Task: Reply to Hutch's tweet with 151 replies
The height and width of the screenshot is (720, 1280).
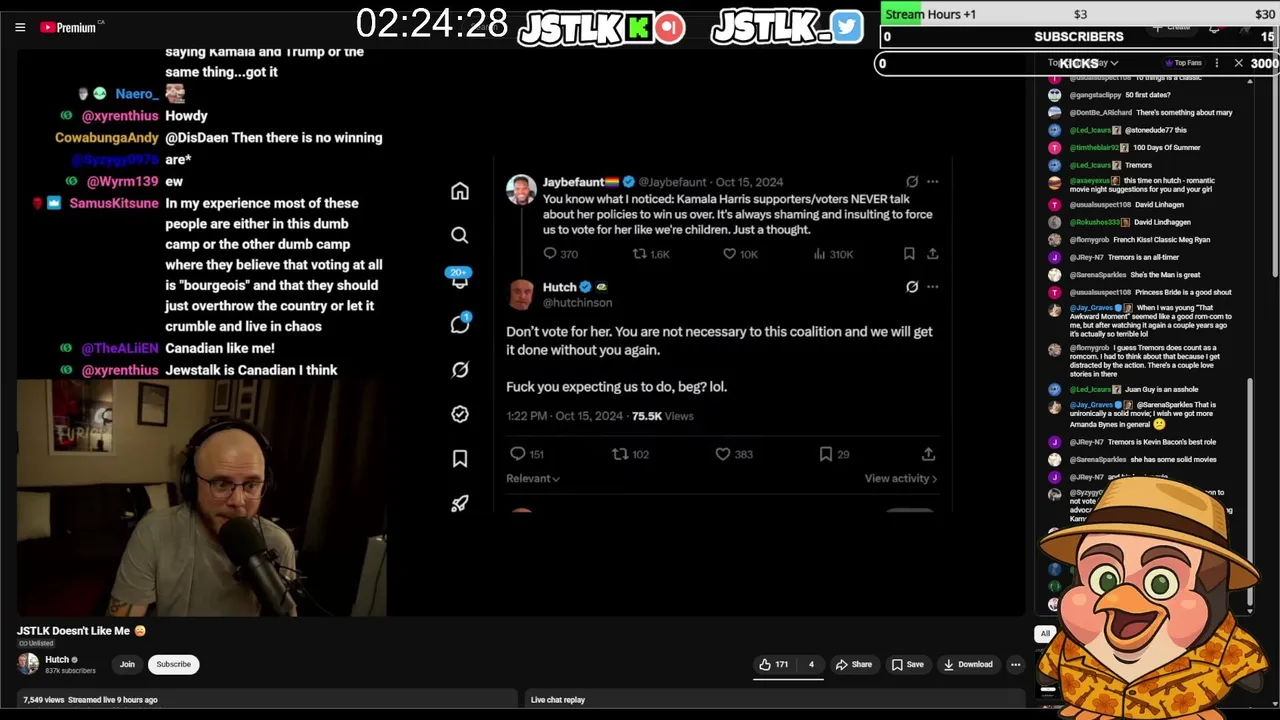Action: tap(527, 454)
